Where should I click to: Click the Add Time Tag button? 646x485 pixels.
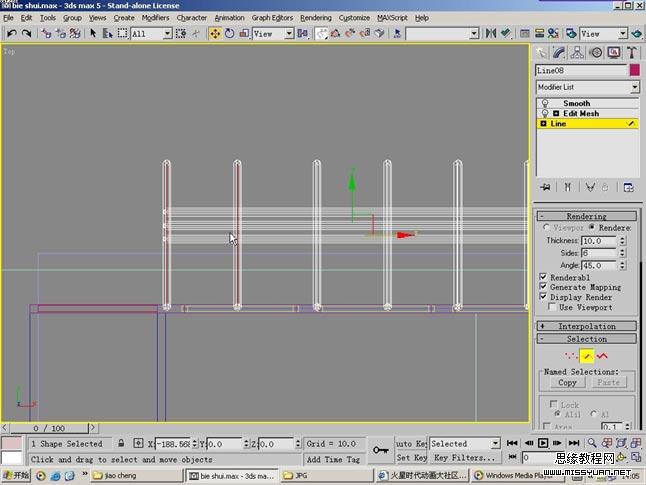[333, 459]
